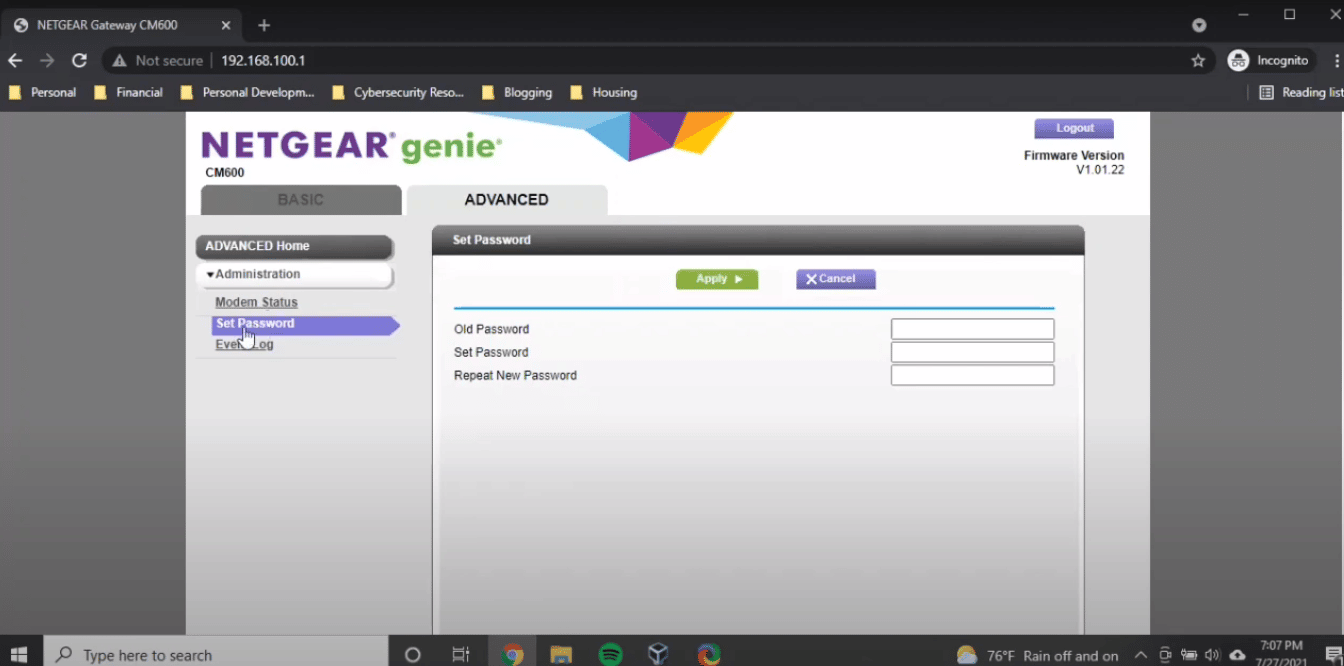This screenshot has width=1344, height=666.
Task: Open a new browser tab
Action: point(264,25)
